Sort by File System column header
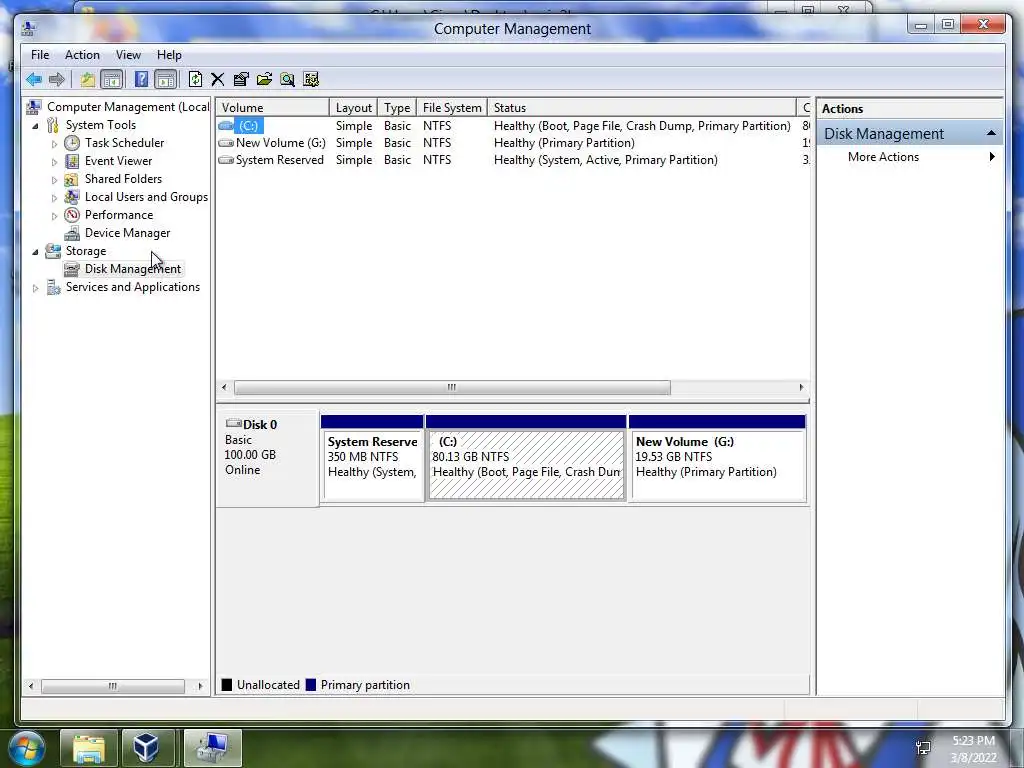The width and height of the screenshot is (1024, 768). pyautogui.click(x=452, y=108)
